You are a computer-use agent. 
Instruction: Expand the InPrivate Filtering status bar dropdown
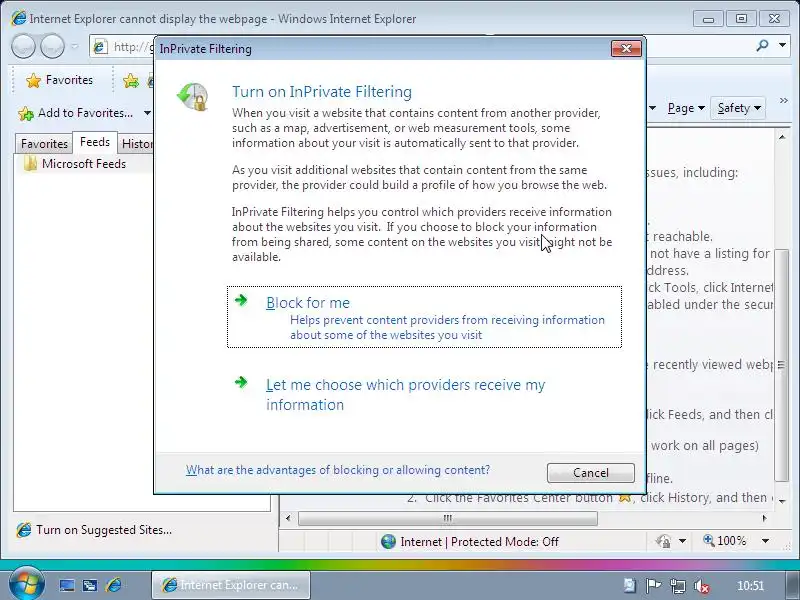point(682,541)
